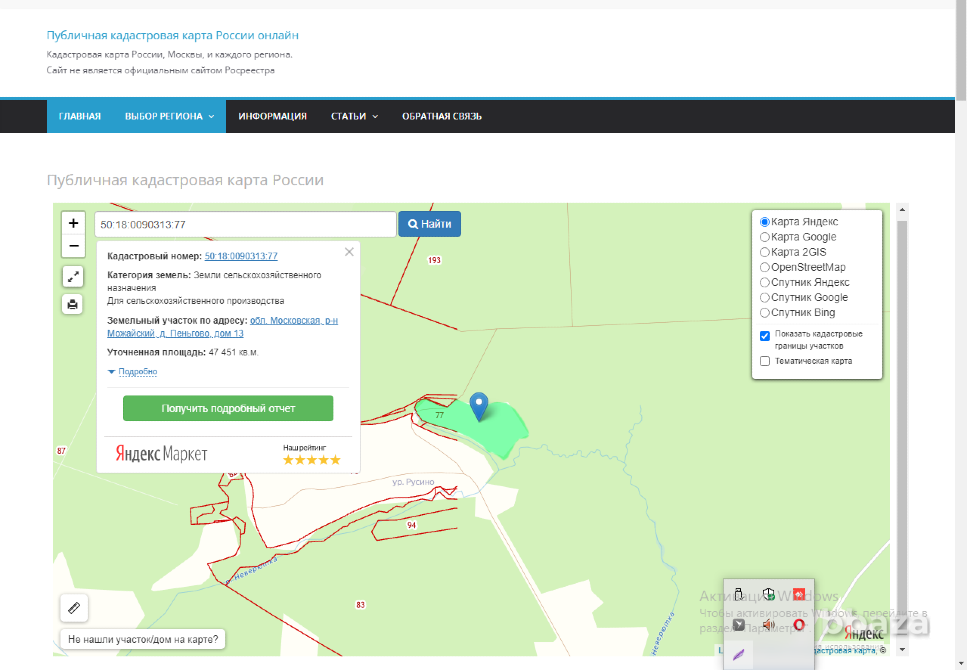Open the Обратная связь page

[442, 116]
